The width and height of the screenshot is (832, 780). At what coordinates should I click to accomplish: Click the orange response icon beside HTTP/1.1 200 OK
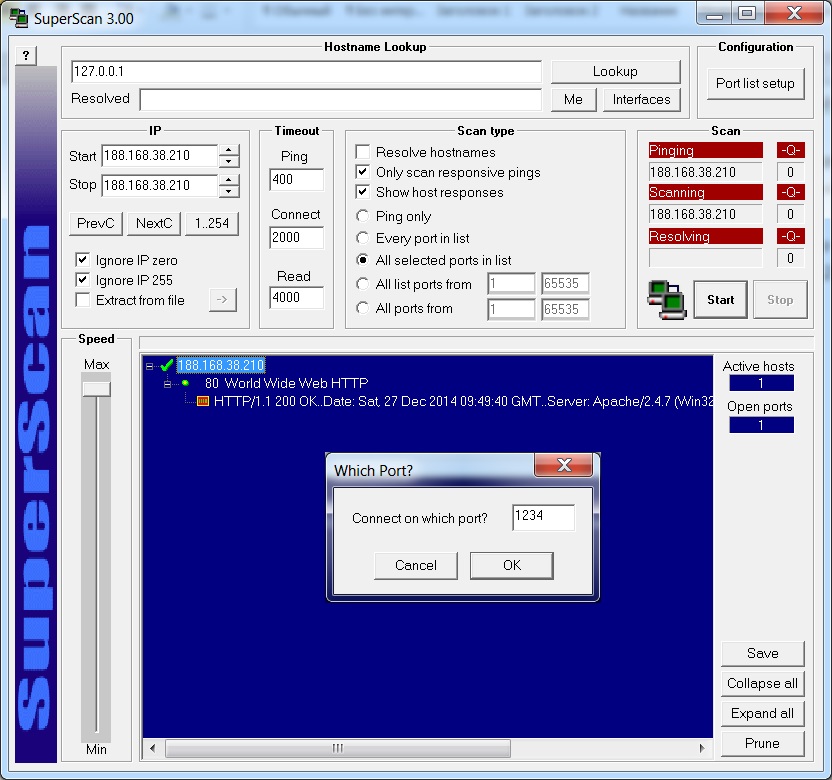coord(203,401)
